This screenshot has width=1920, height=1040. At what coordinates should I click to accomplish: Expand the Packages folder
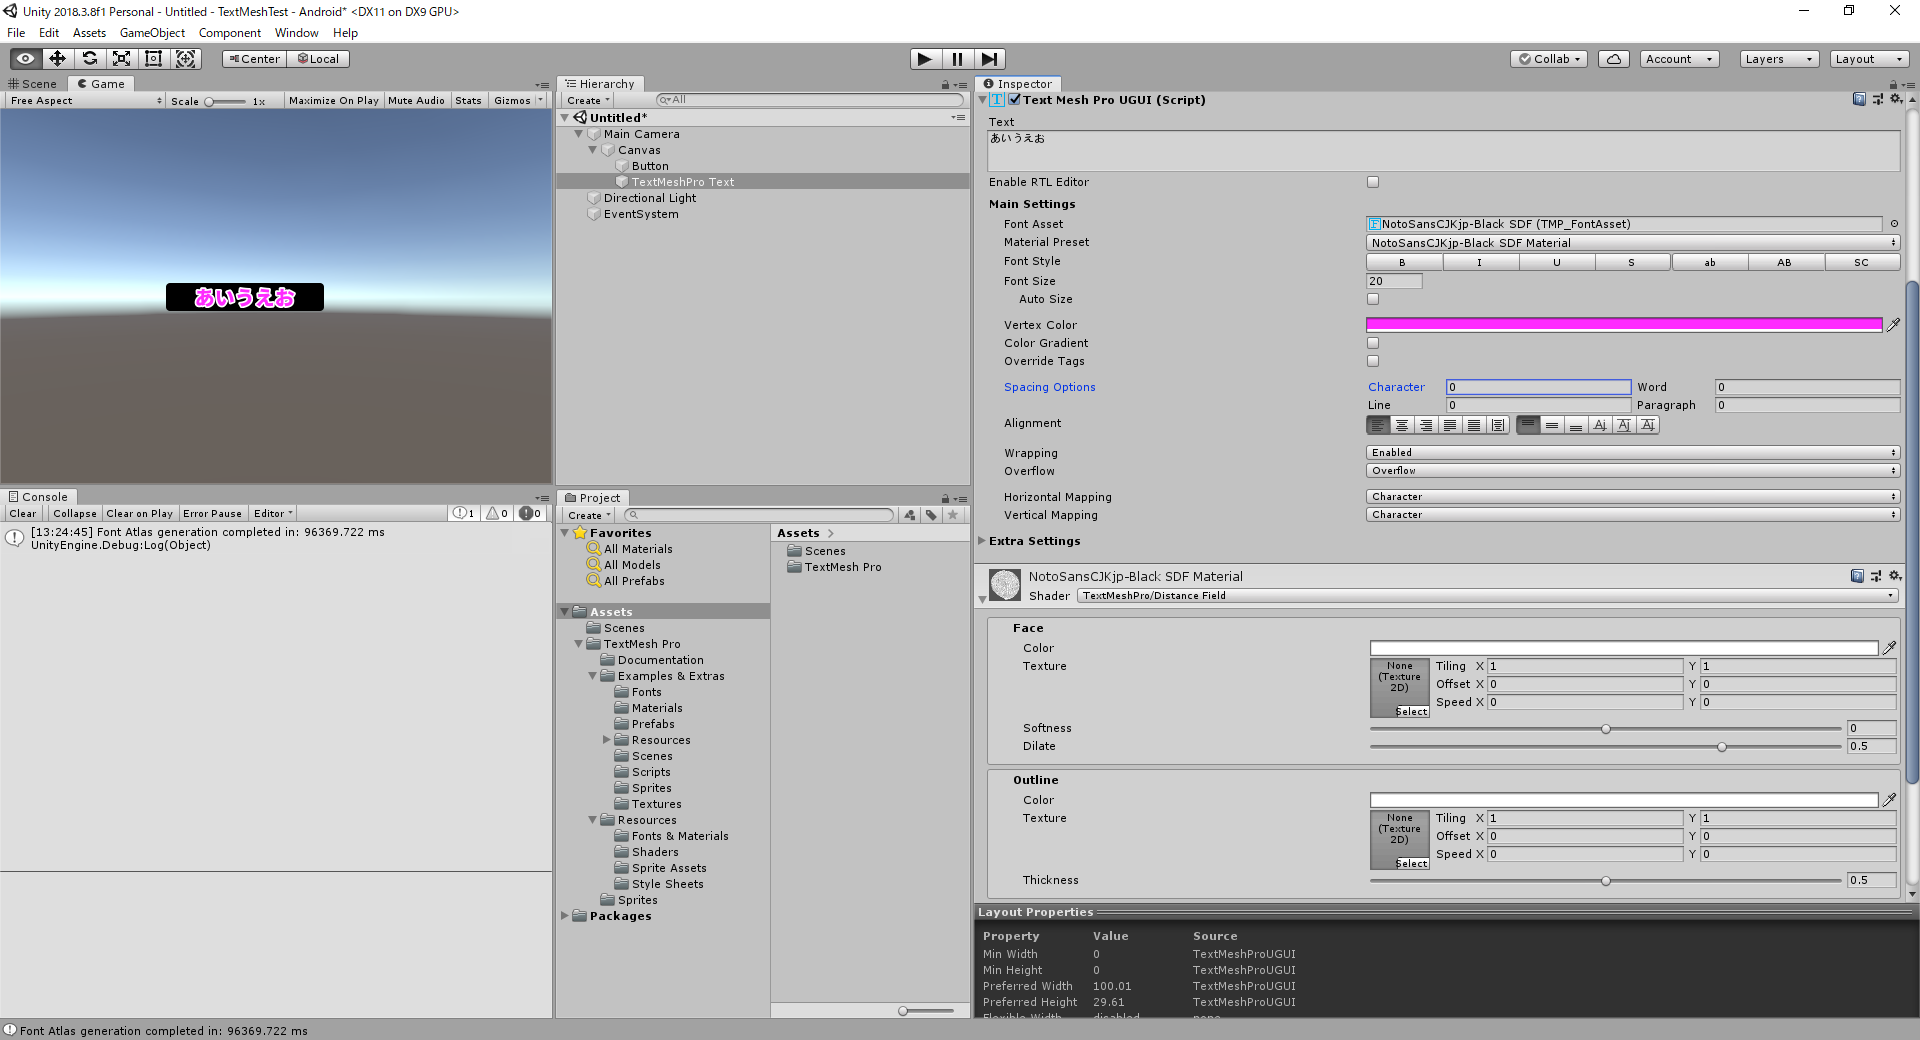[565, 916]
